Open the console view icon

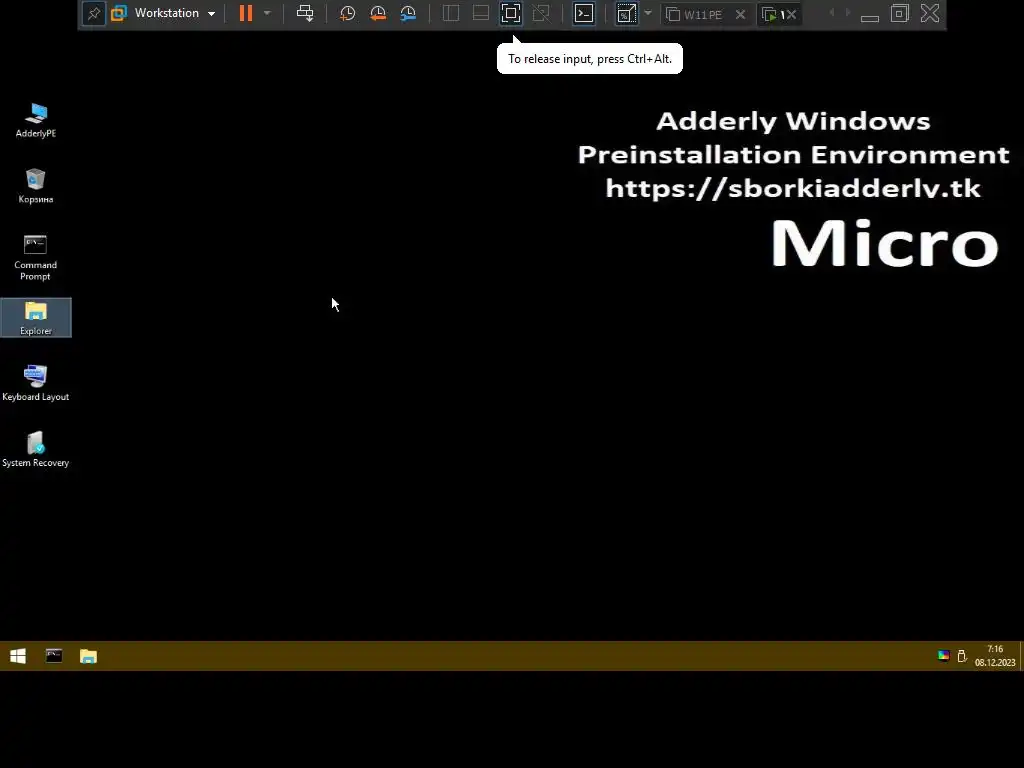click(x=584, y=13)
